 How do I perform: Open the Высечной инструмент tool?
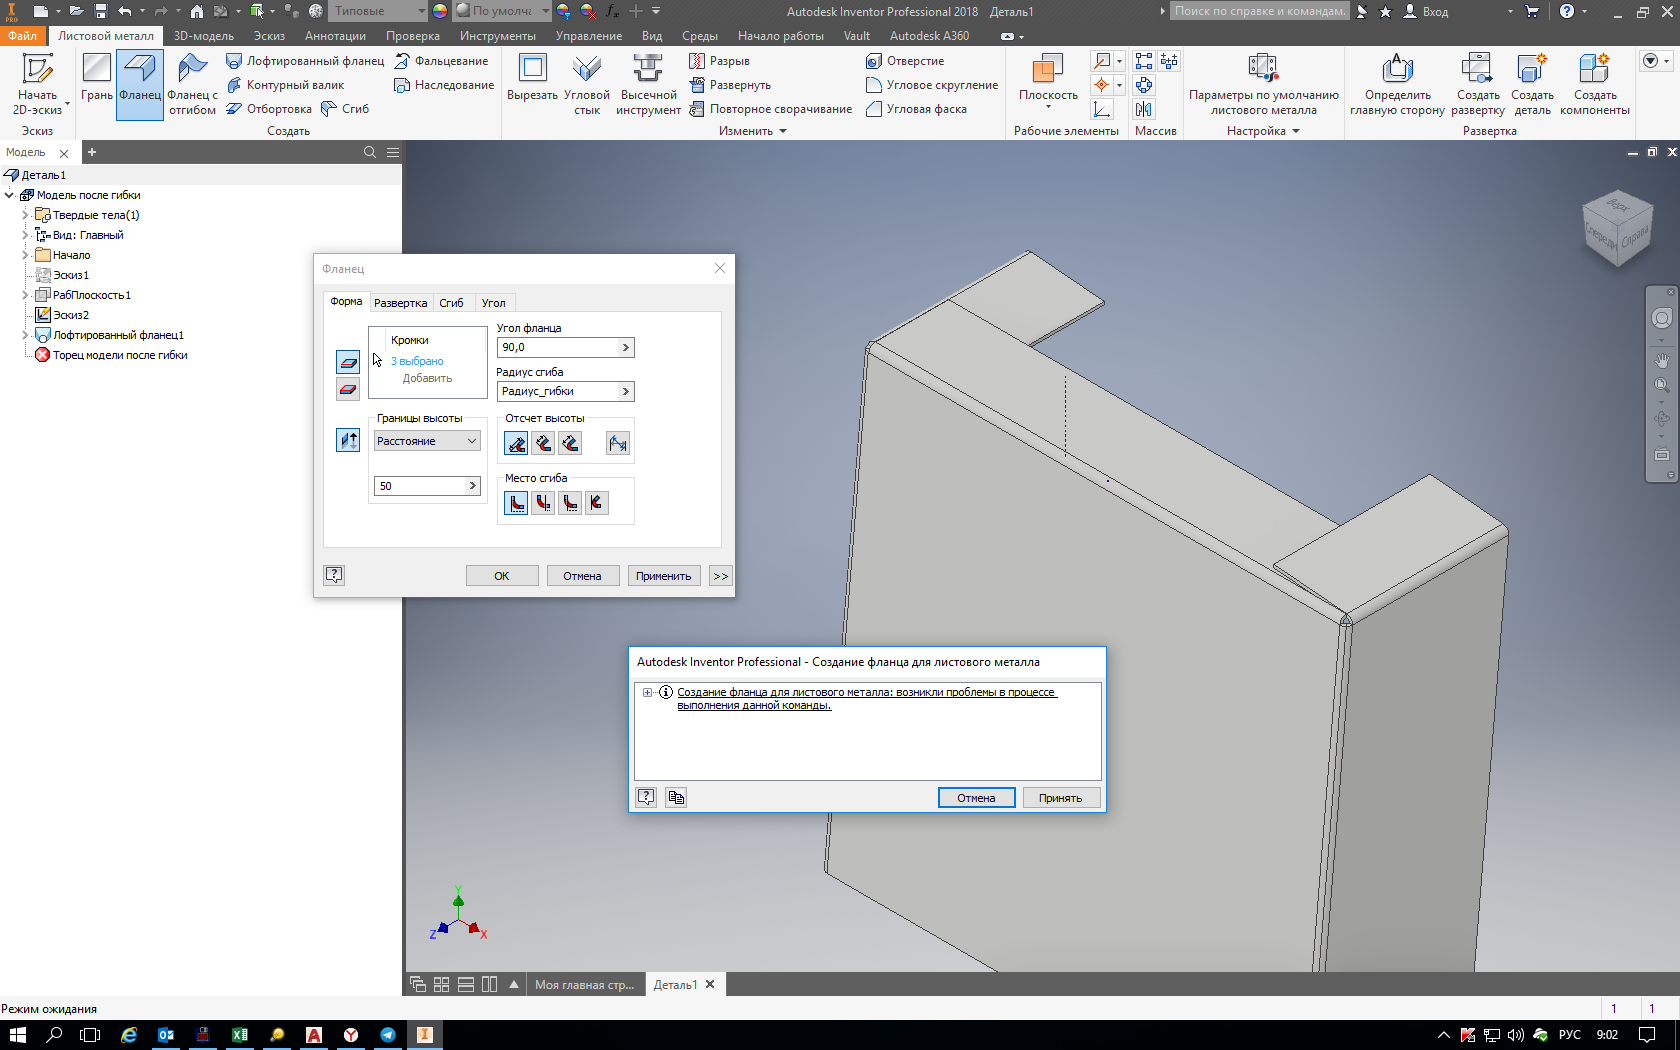pos(648,85)
